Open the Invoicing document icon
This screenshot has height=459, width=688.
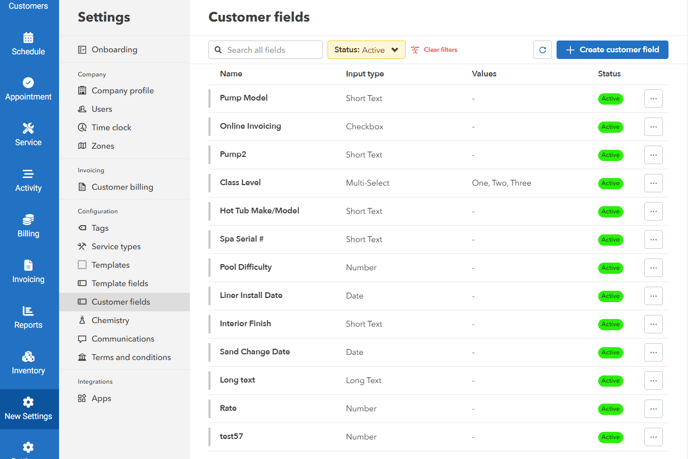(x=28, y=266)
